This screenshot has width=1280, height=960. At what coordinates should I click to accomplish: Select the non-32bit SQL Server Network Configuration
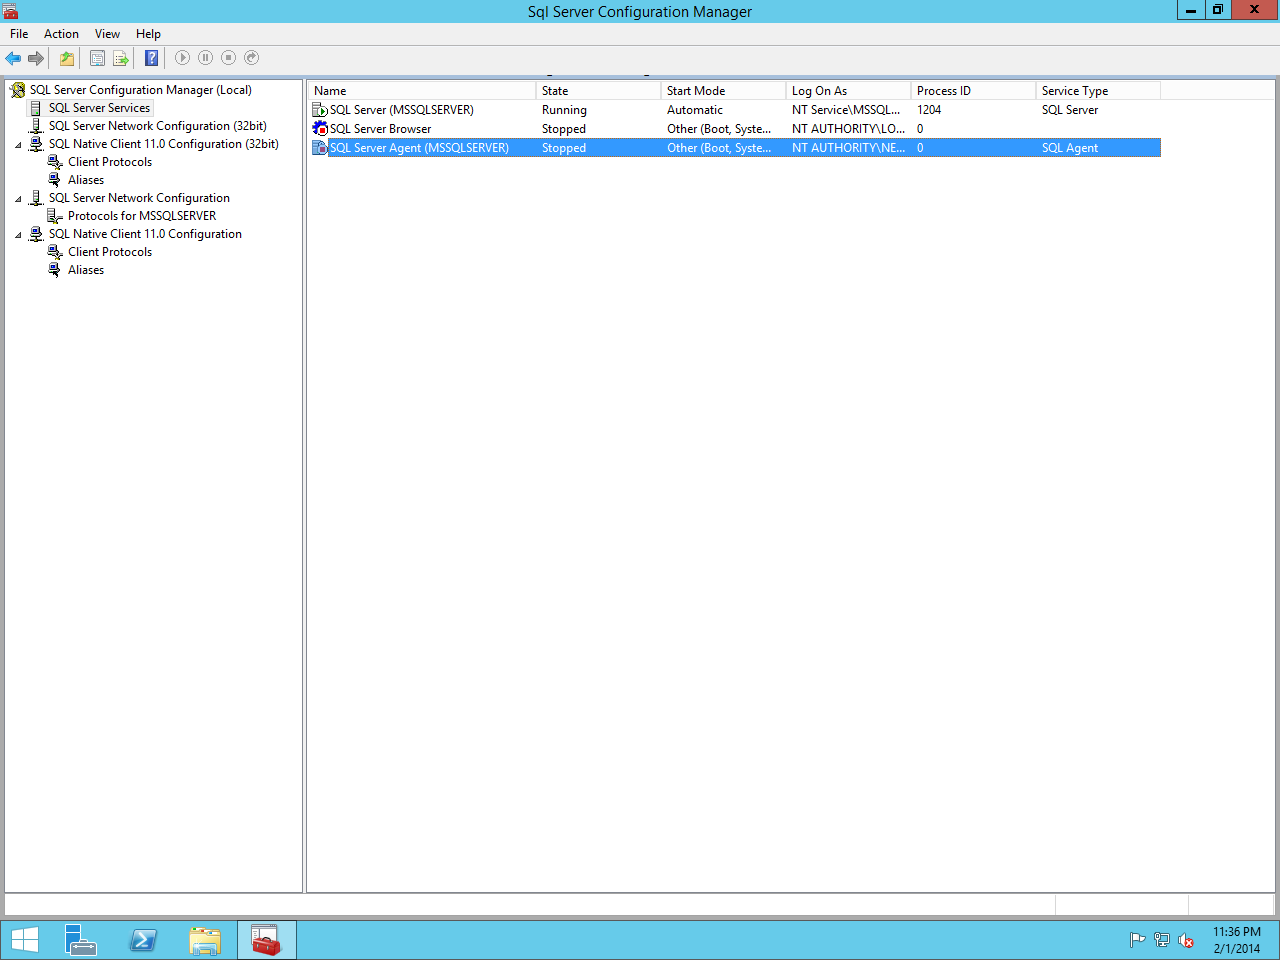[x=139, y=198]
